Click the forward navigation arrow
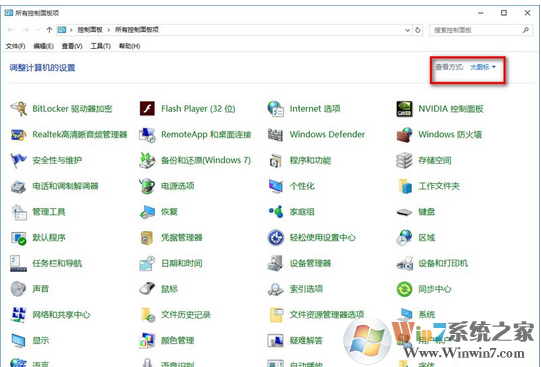 point(26,30)
